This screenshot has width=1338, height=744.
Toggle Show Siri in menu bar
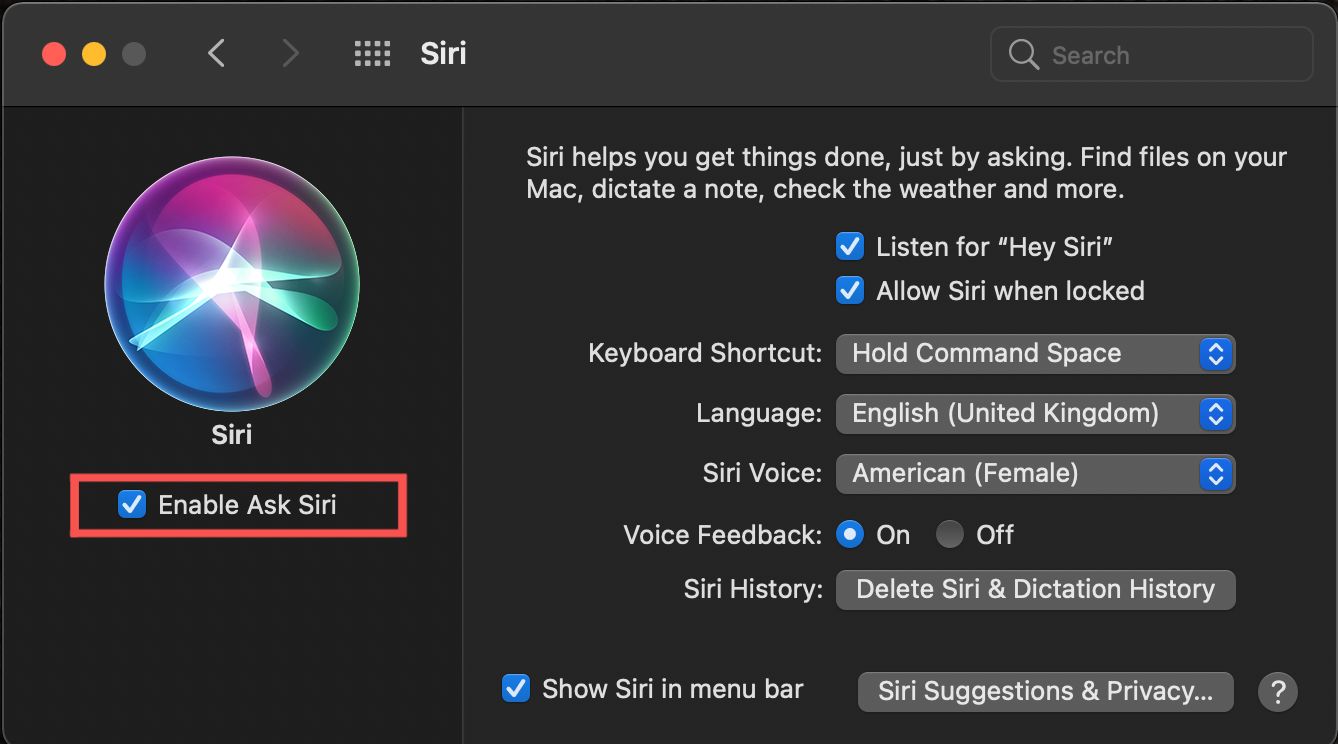click(516, 688)
